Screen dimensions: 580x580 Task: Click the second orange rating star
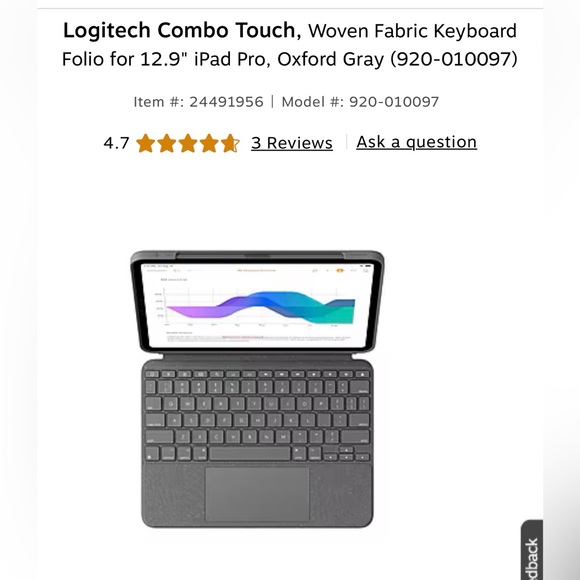click(166, 143)
